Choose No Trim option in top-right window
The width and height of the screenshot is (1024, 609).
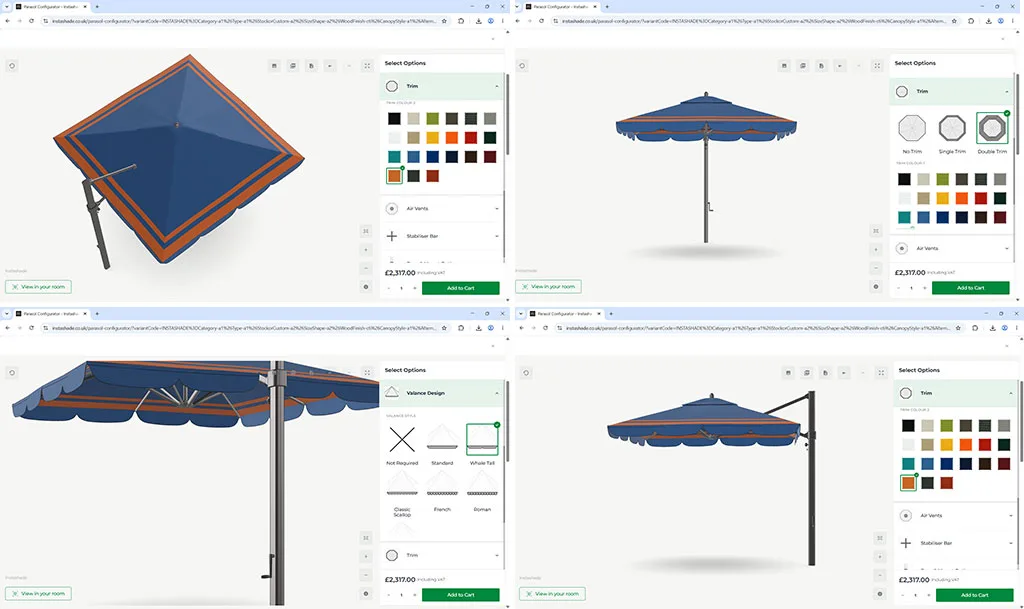[x=912, y=133]
